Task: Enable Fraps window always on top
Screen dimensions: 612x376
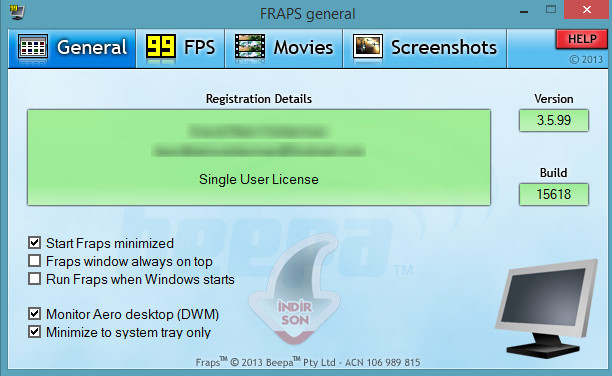Action: 34,260
